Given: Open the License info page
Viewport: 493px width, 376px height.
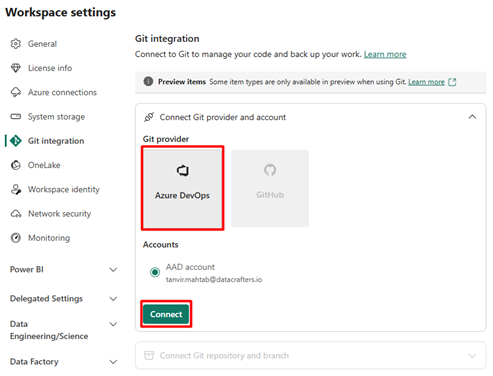Looking at the screenshot, I should point(50,68).
